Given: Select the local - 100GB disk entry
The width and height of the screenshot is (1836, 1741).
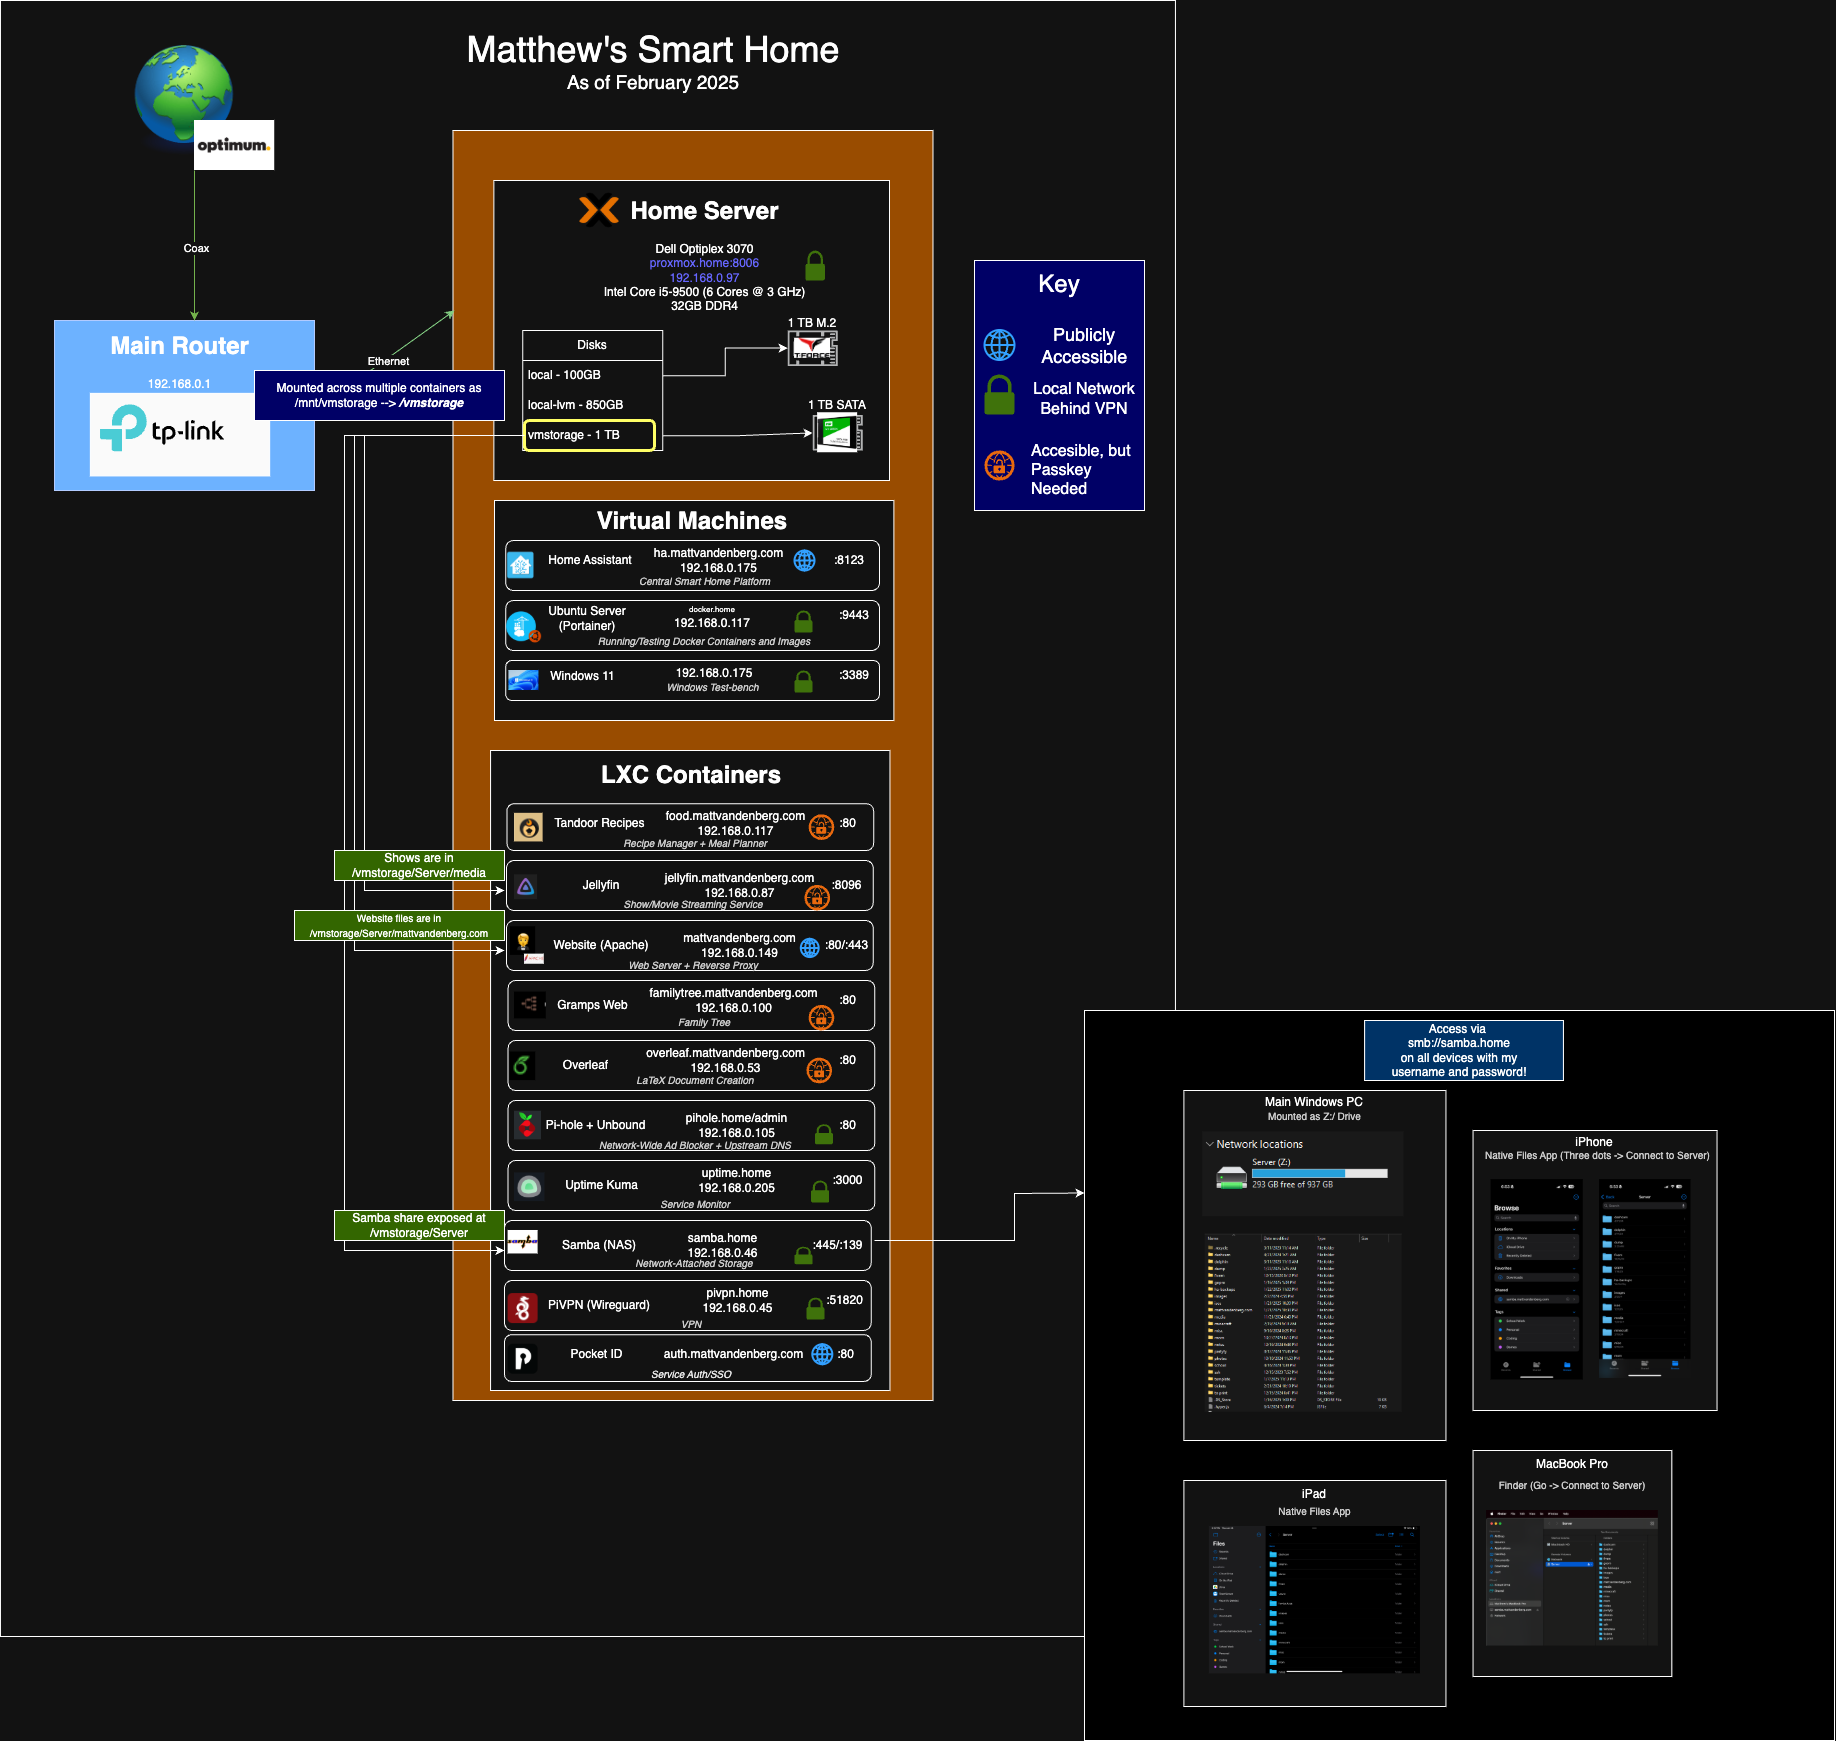Looking at the screenshot, I should tap(592, 375).
